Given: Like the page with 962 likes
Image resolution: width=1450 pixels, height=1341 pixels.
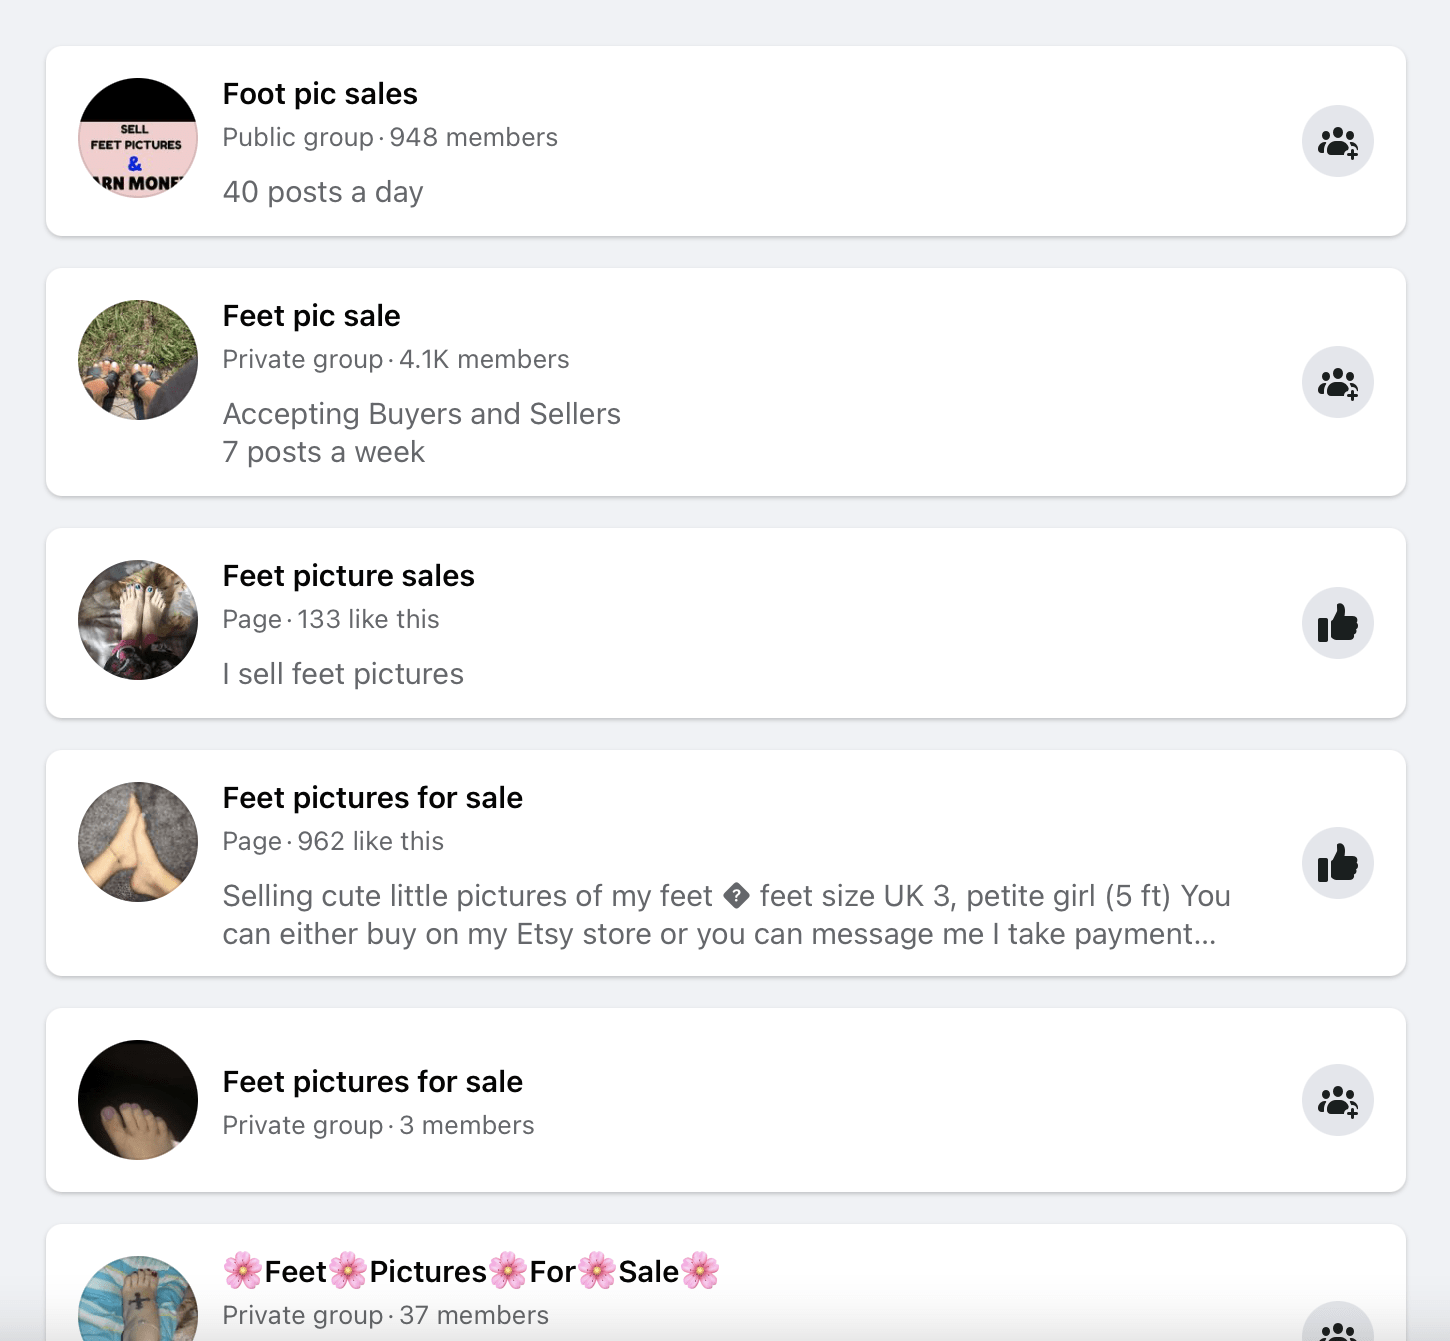Looking at the screenshot, I should 1337,863.
